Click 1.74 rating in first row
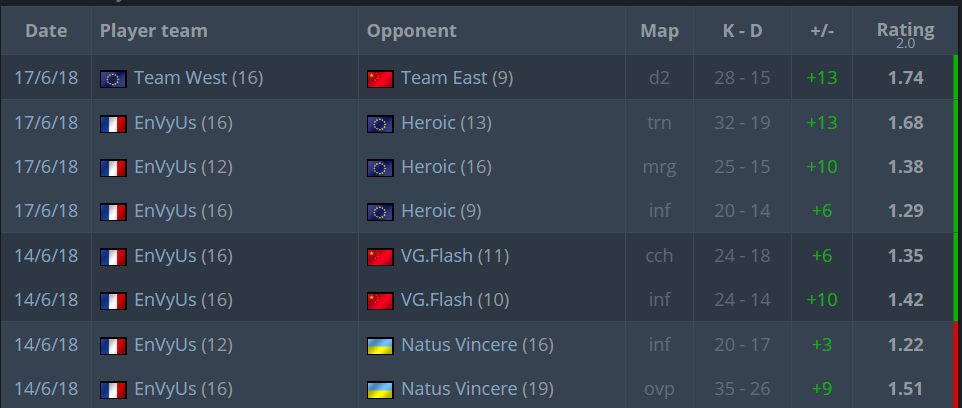 pyautogui.click(x=906, y=78)
